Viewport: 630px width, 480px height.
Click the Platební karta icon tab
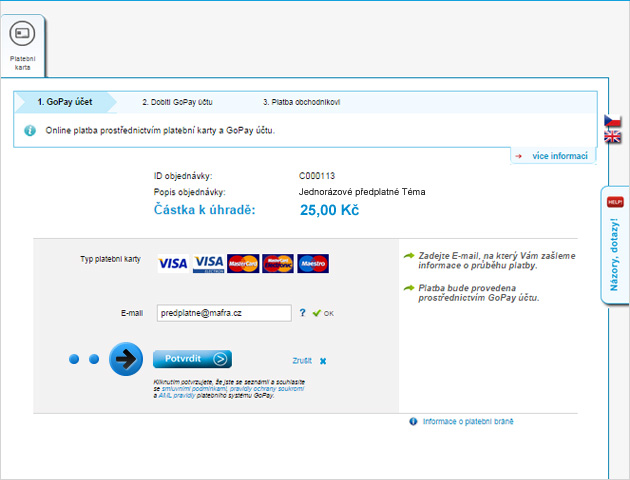tap(22, 44)
